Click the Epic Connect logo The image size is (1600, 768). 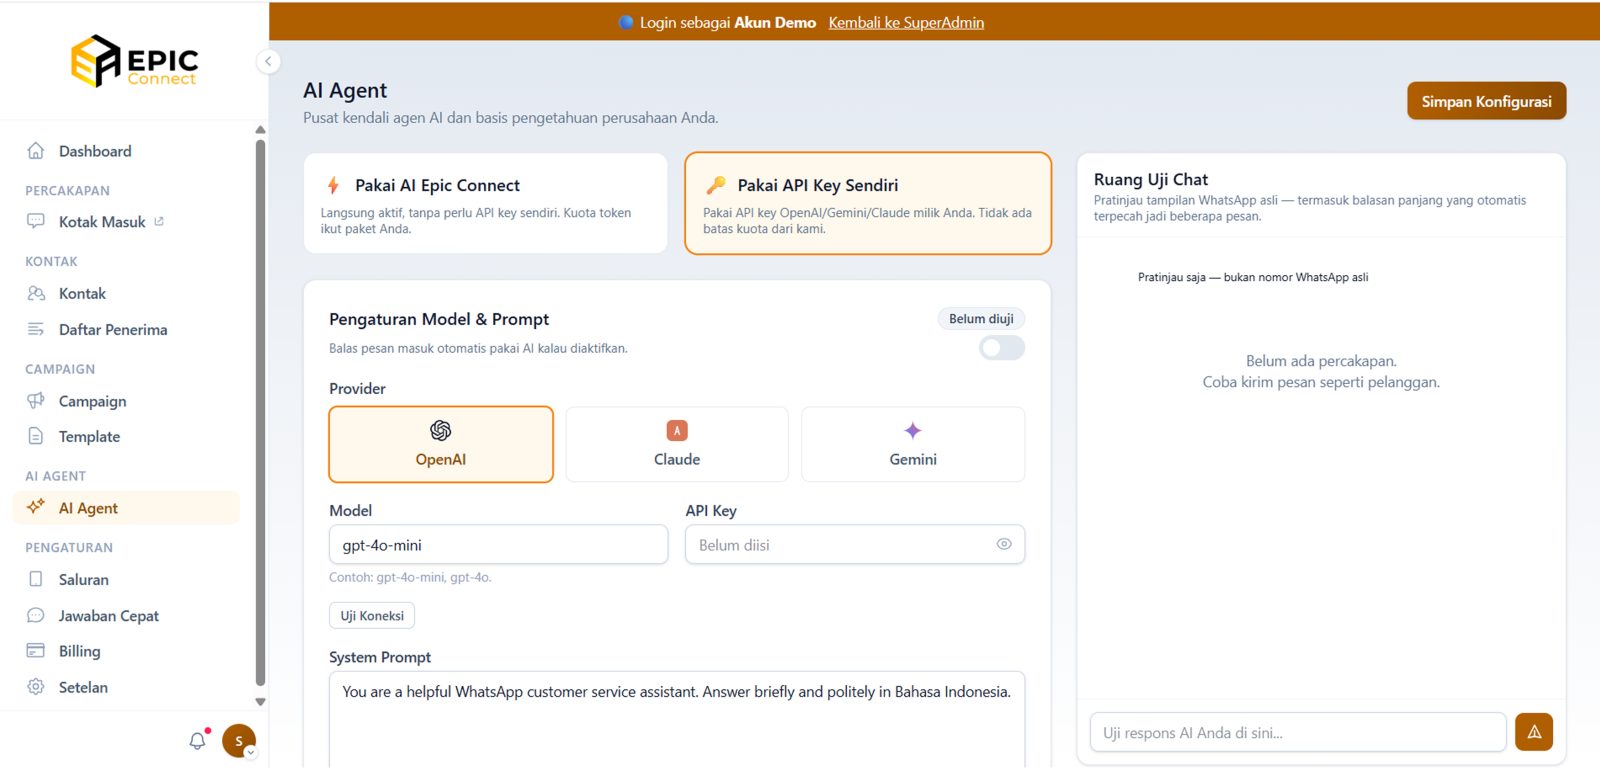pyautogui.click(x=134, y=61)
